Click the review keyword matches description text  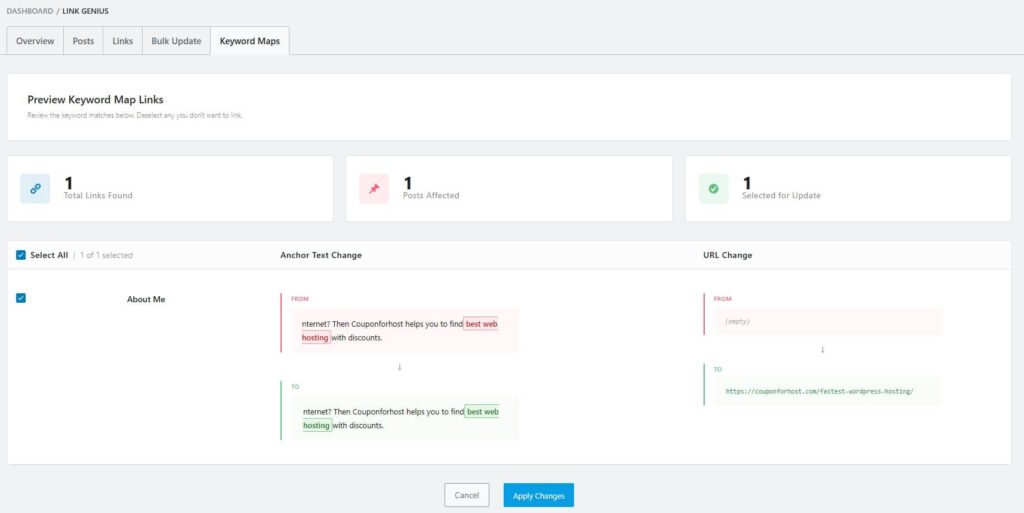(x=135, y=116)
